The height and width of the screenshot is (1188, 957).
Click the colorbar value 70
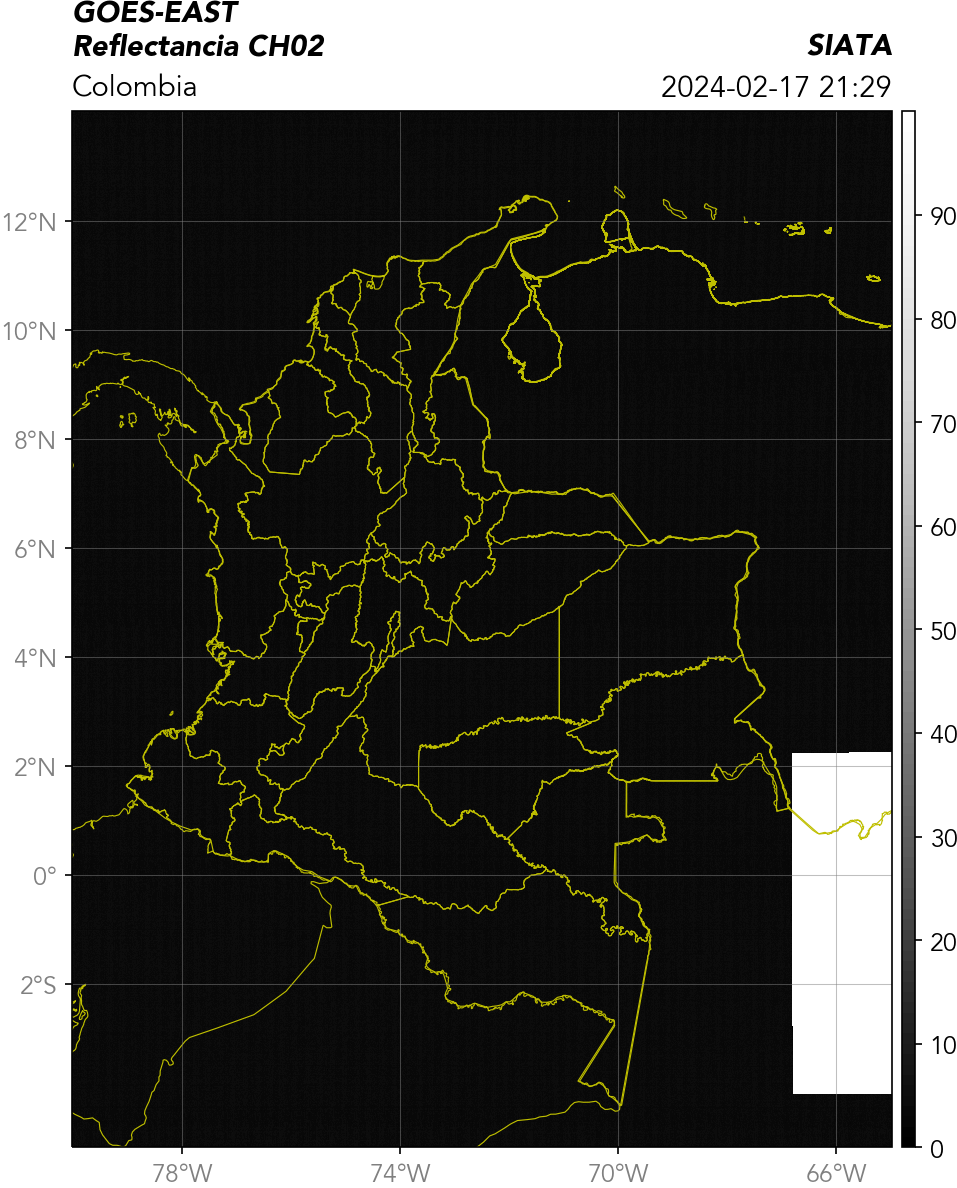tap(943, 424)
